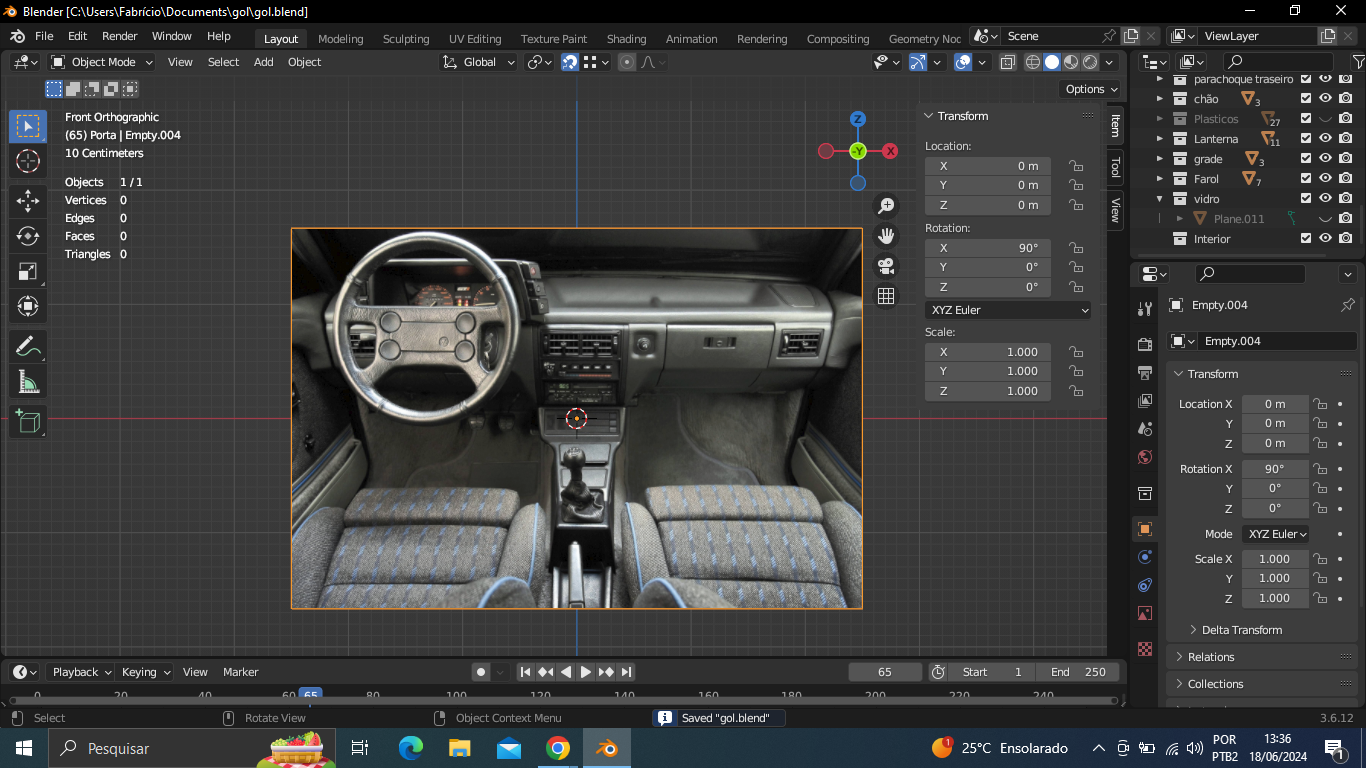The height and width of the screenshot is (768, 1366).
Task: Switch to orthographic/perspective grid icon
Action: click(x=885, y=296)
